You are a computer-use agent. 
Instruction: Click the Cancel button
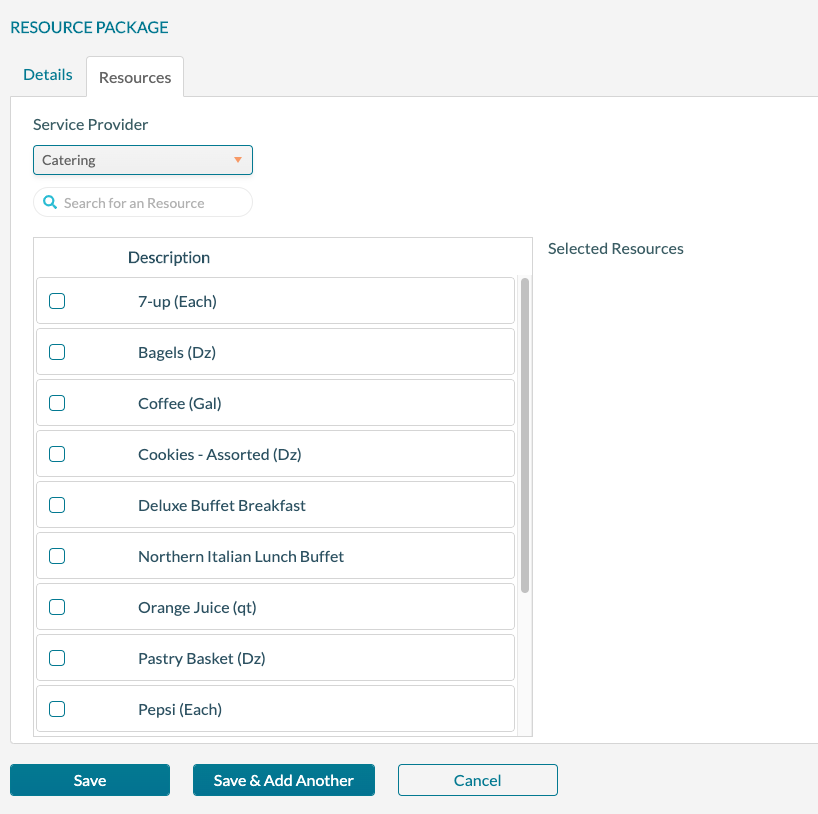[x=477, y=780]
